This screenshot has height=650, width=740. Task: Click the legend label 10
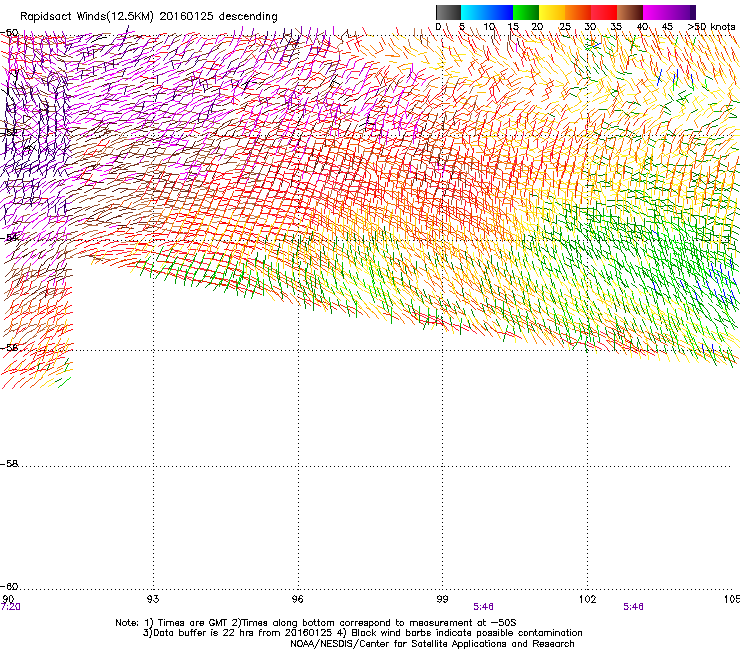coord(489,27)
